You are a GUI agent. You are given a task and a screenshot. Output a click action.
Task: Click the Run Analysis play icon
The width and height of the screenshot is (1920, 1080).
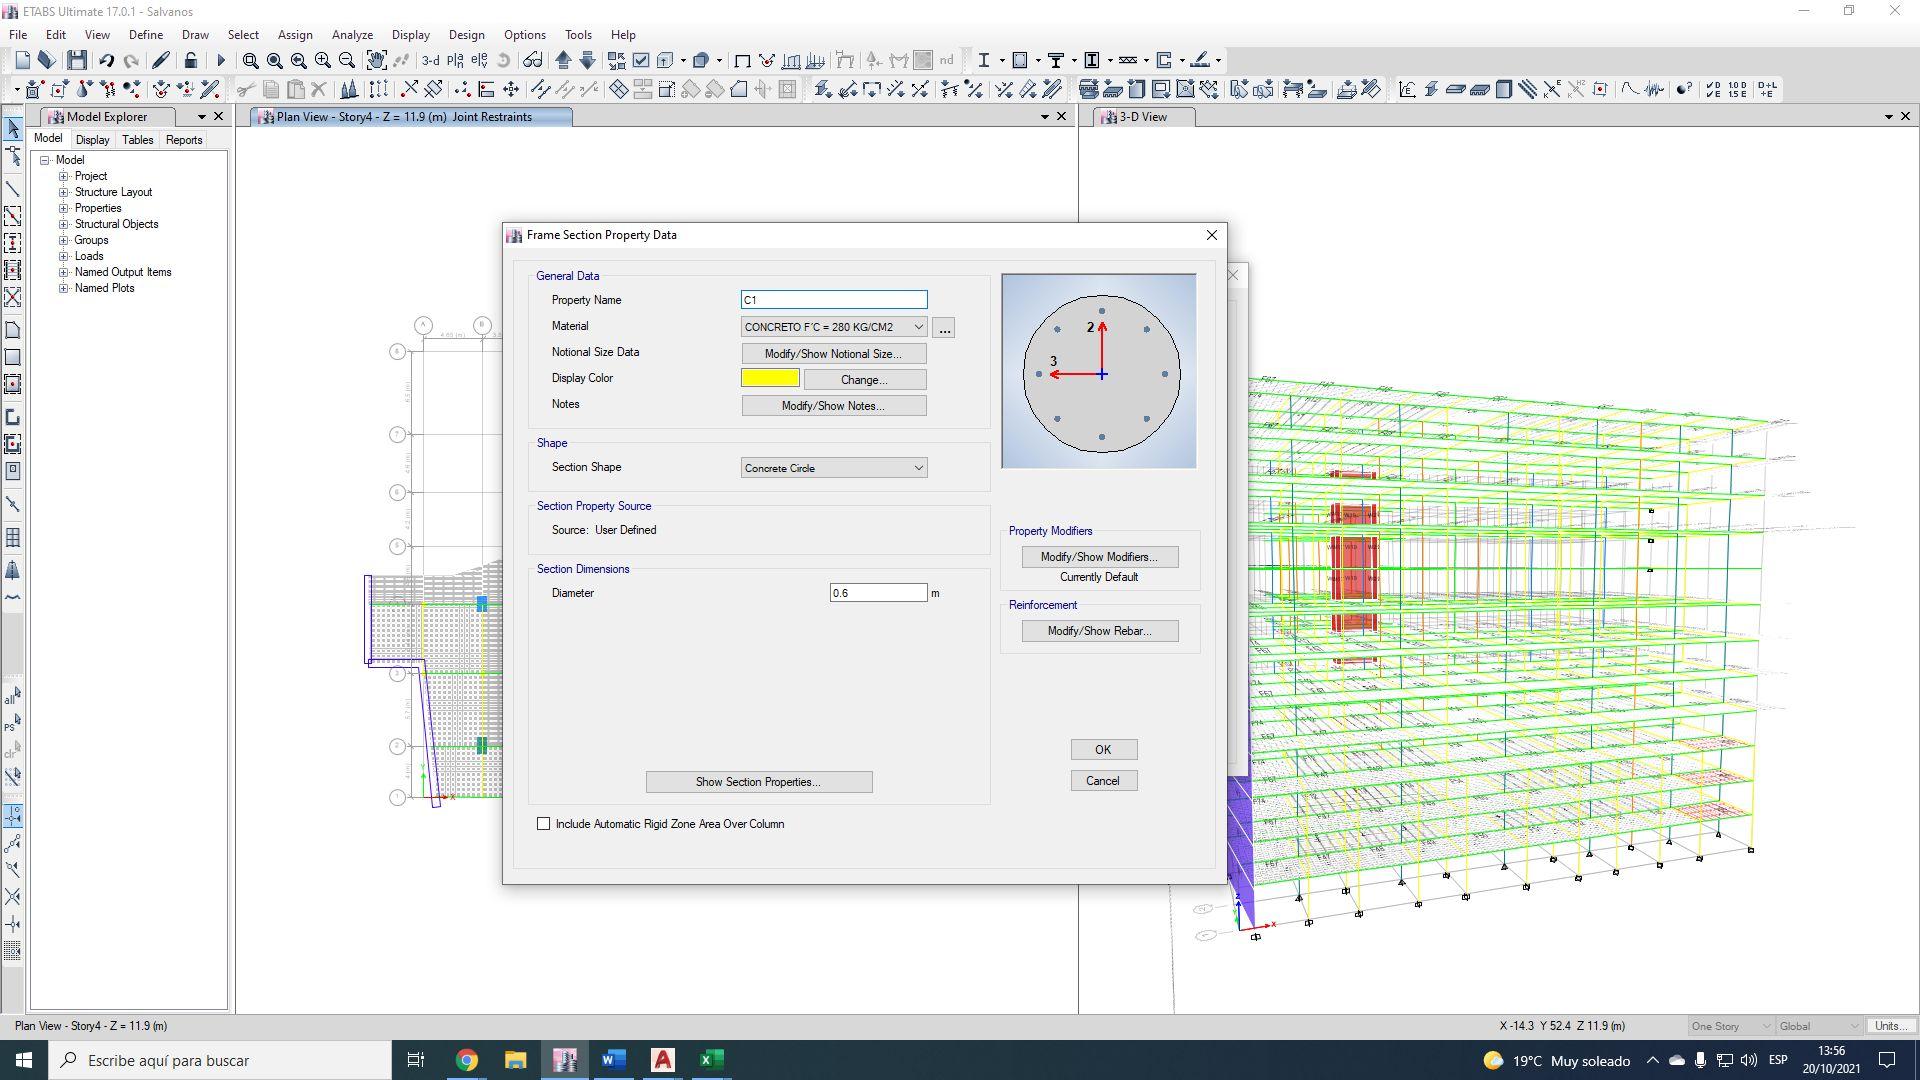click(x=221, y=60)
